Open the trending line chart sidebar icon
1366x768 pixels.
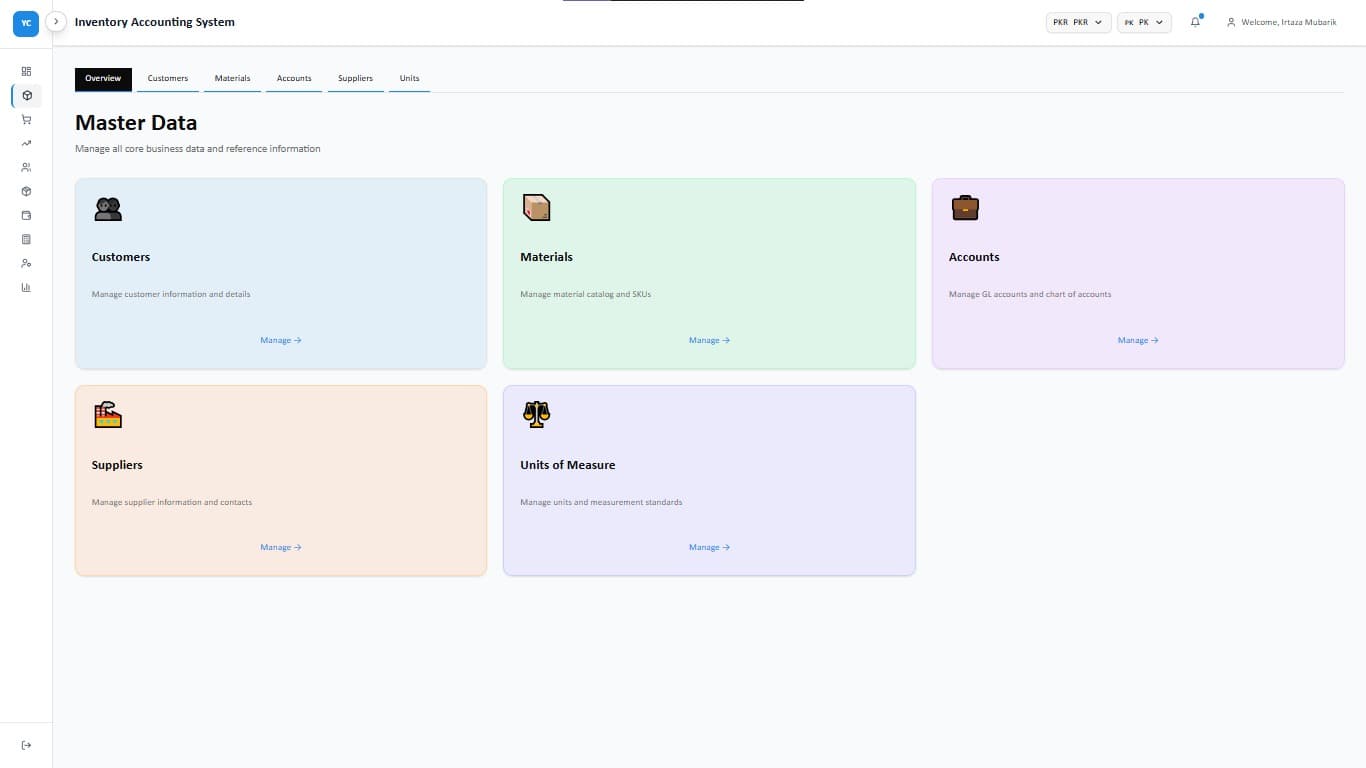(26, 143)
